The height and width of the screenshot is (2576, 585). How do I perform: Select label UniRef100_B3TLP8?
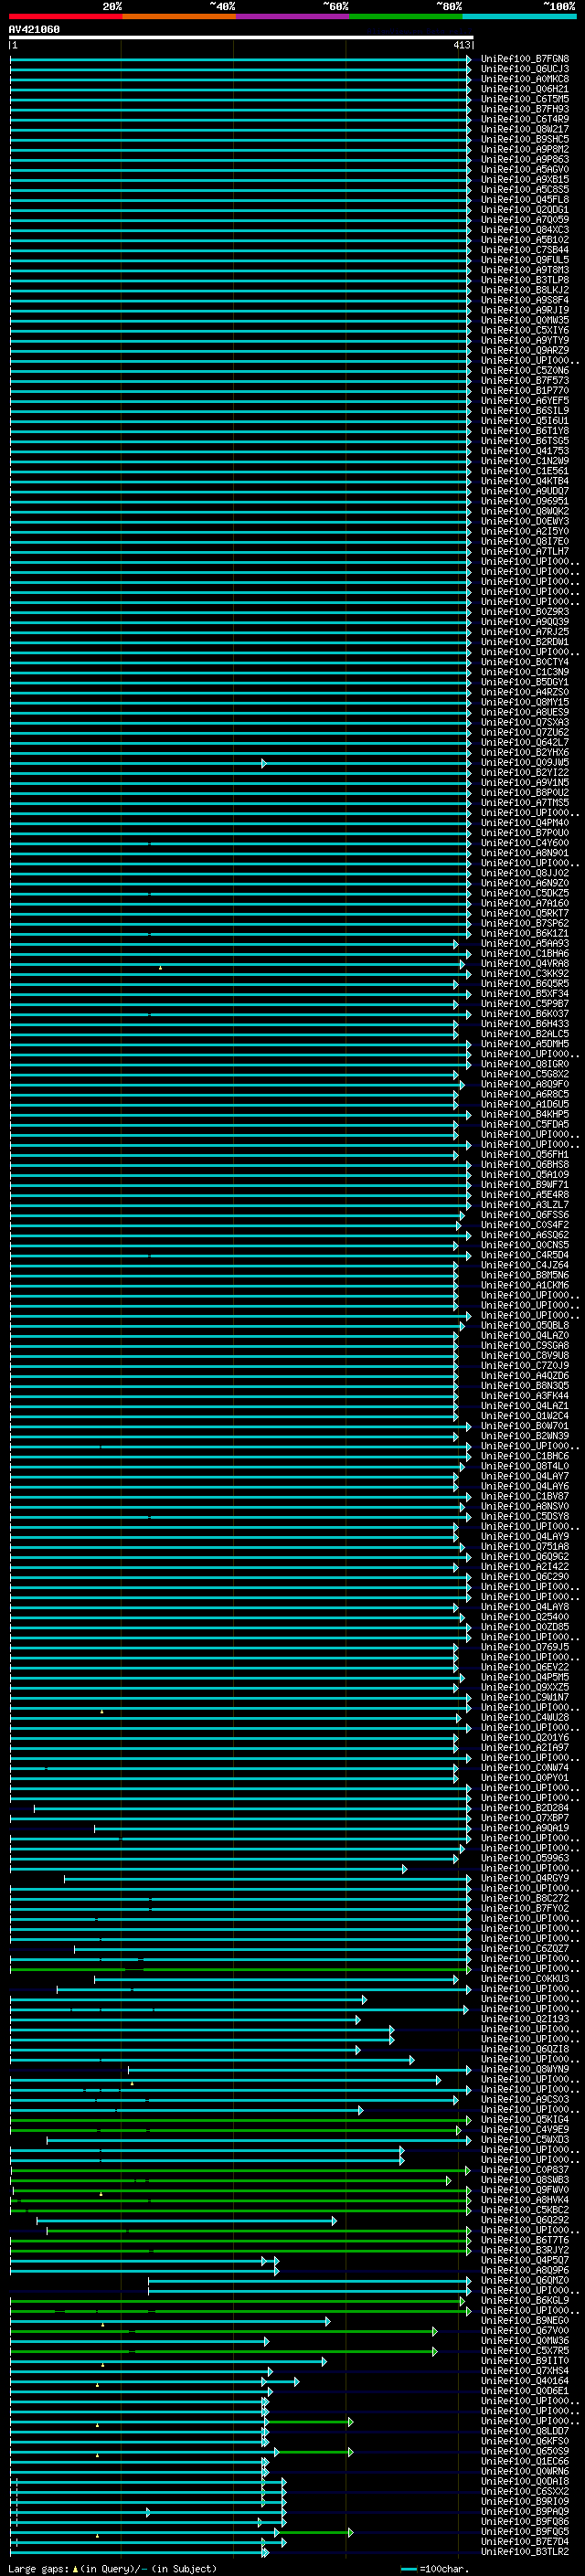(525, 280)
